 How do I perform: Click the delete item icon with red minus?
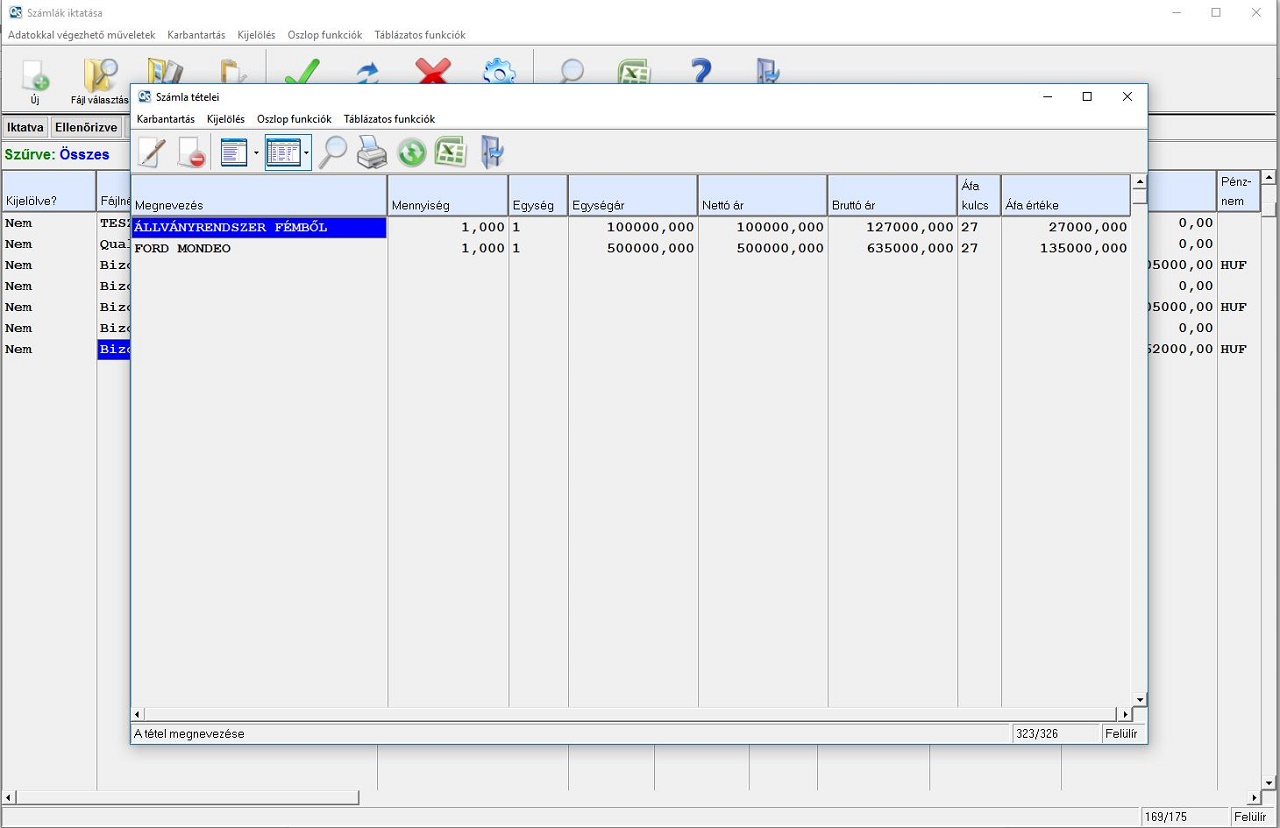click(191, 153)
